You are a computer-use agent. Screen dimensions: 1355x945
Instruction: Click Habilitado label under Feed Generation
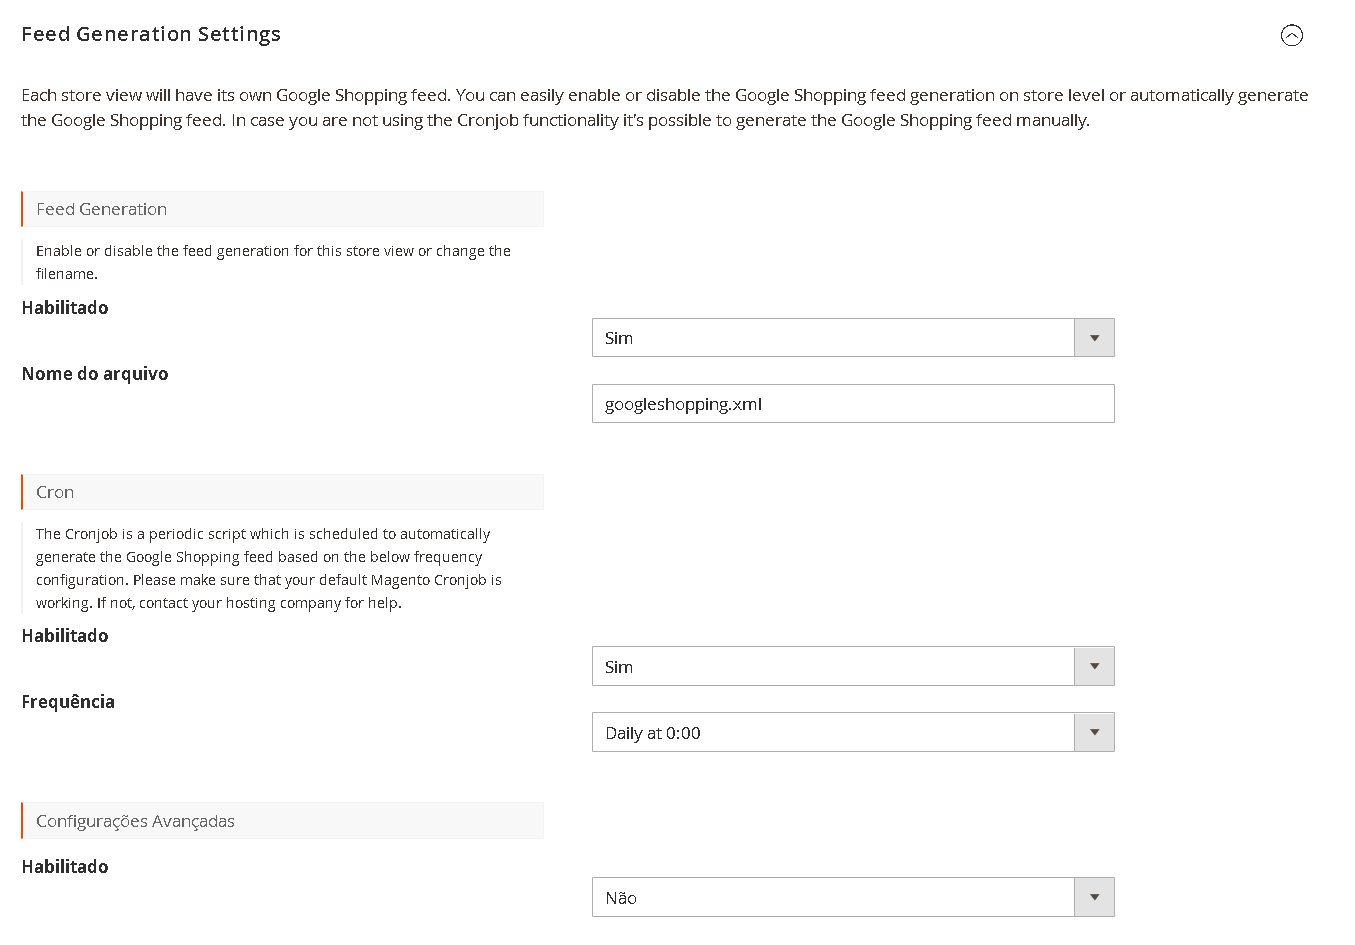[65, 308]
